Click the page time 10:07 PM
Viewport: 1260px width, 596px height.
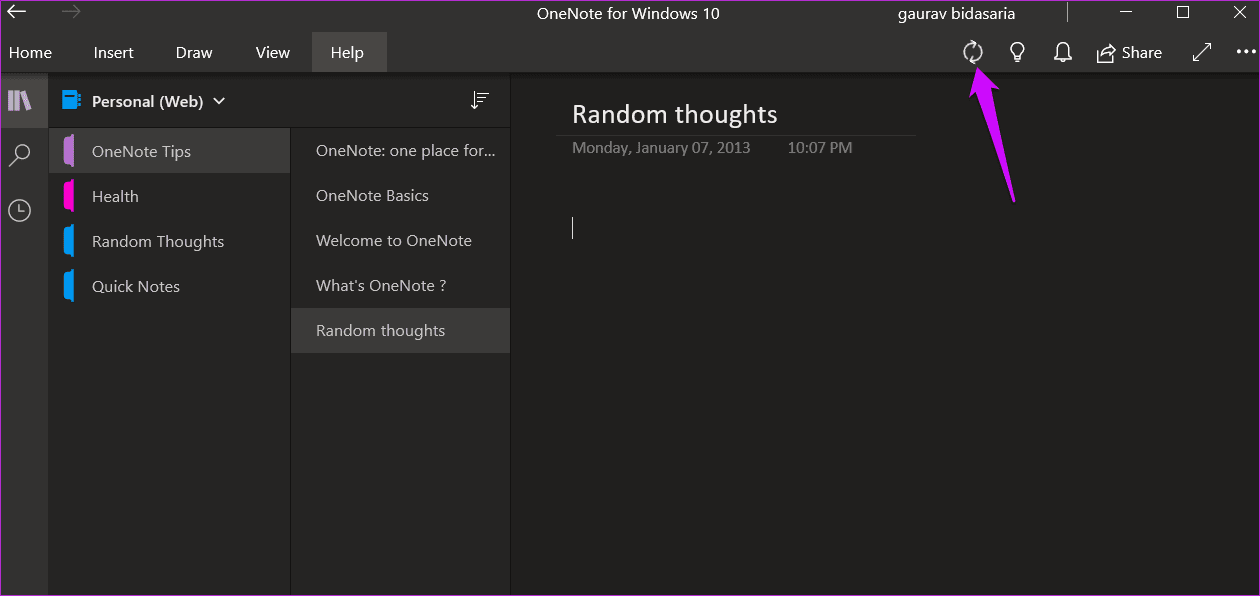click(820, 148)
